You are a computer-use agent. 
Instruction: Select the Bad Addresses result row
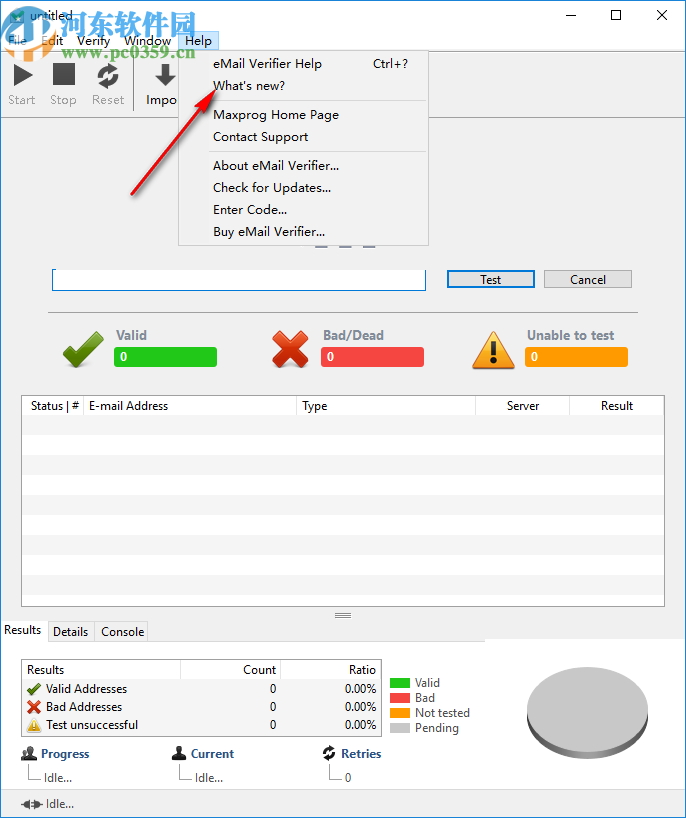(201, 707)
